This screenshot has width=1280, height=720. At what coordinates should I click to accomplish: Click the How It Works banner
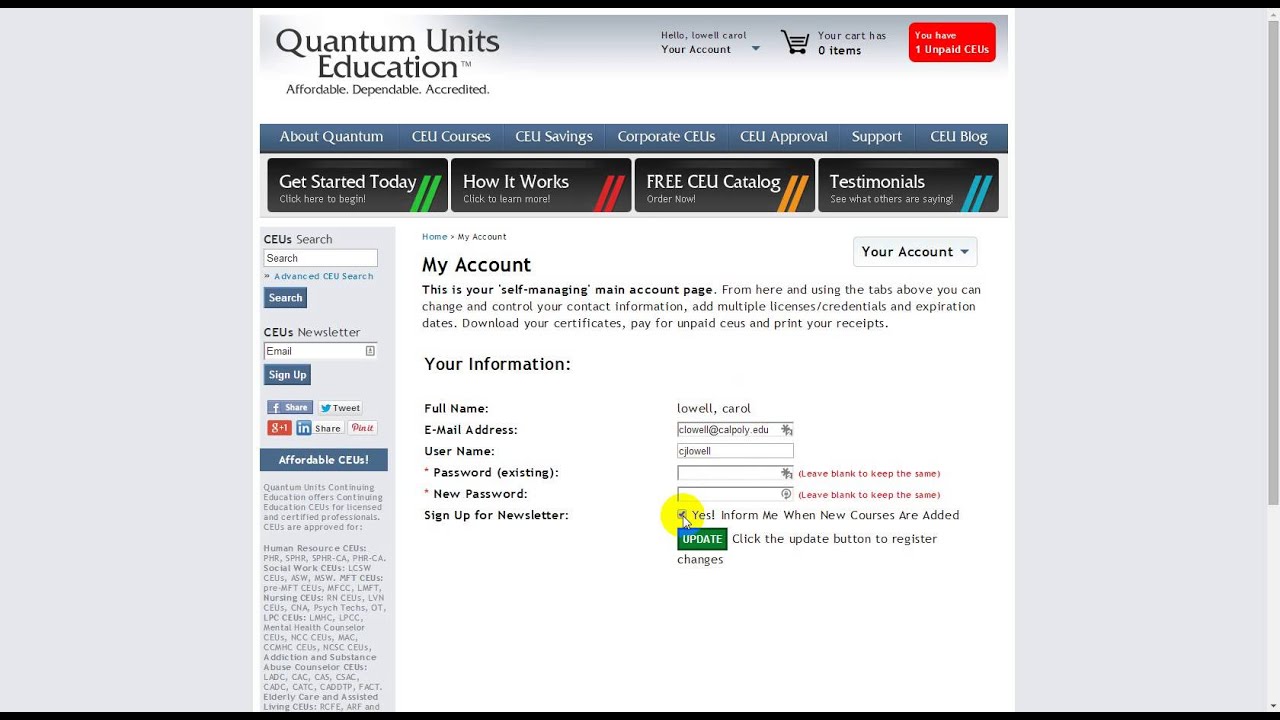pyautogui.click(x=541, y=185)
